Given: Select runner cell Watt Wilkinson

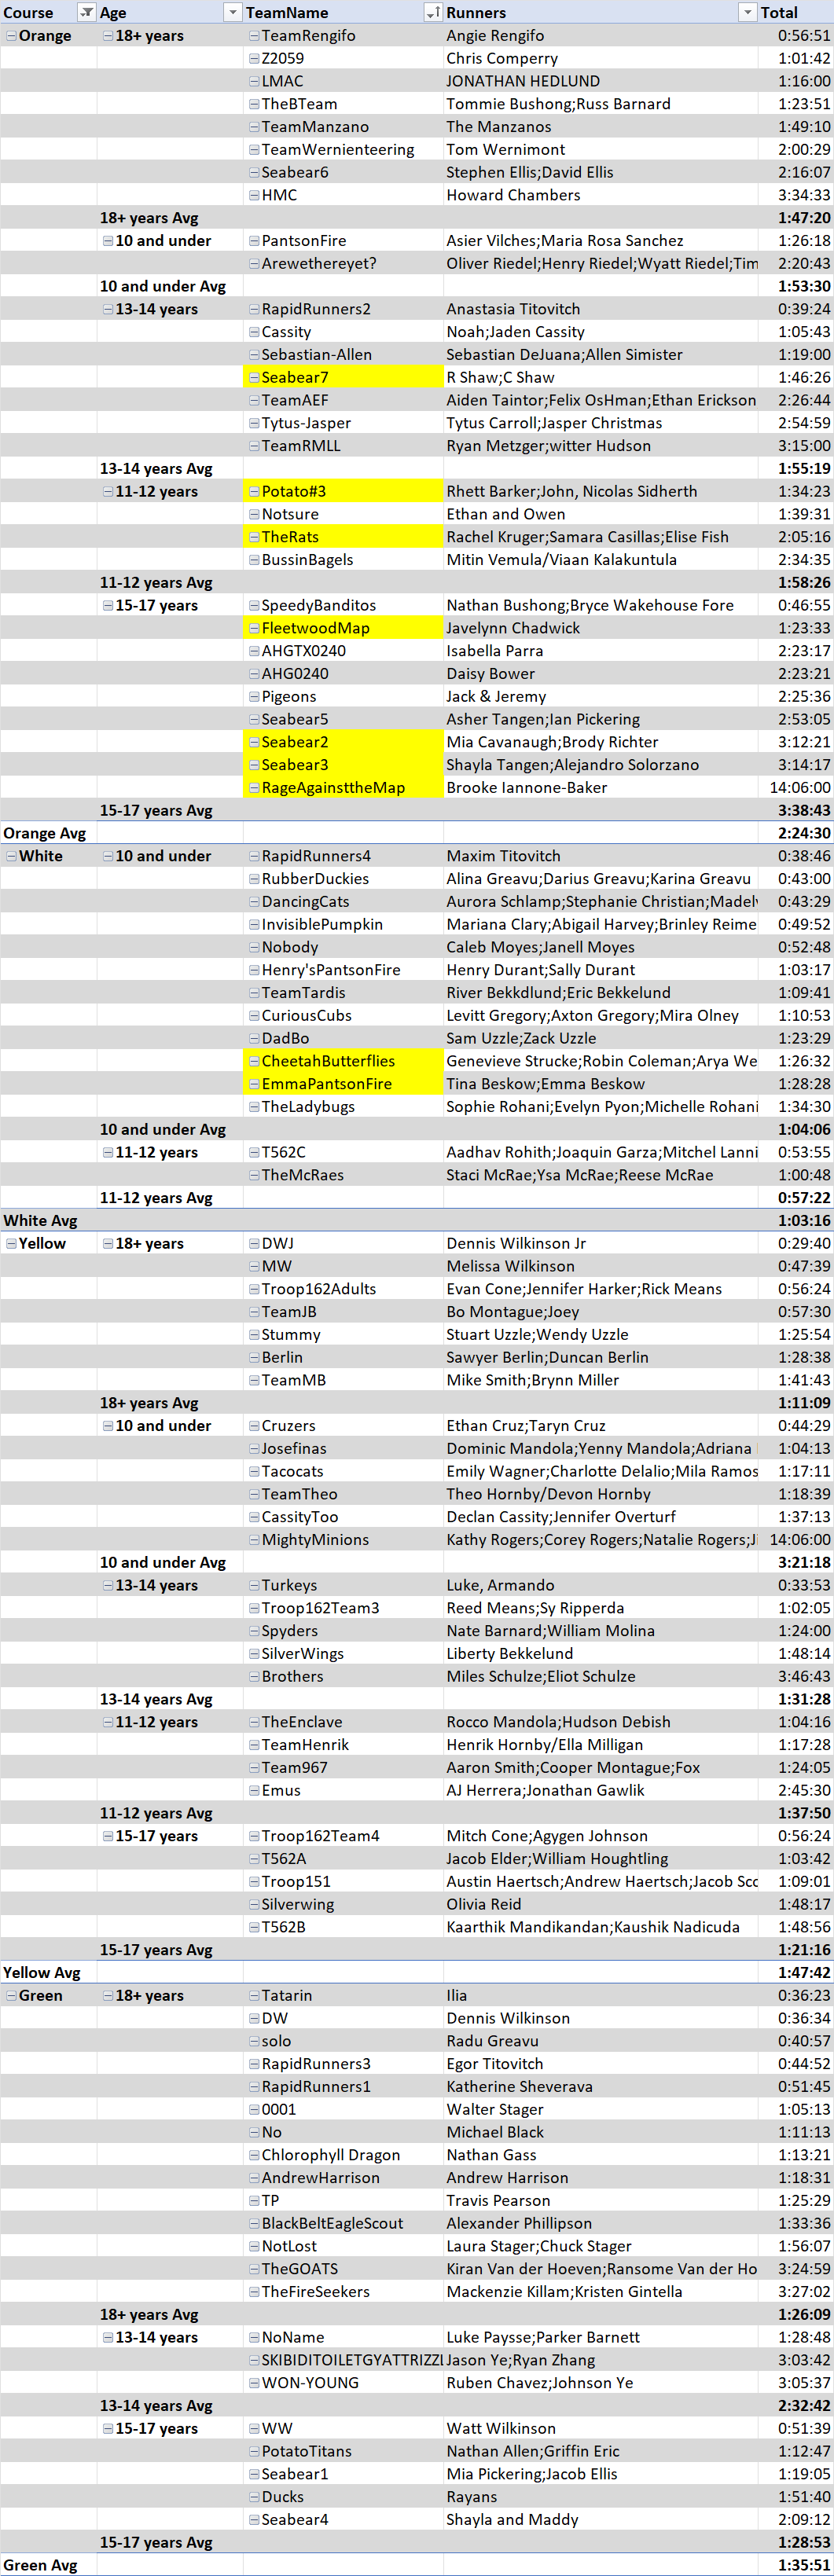Looking at the screenshot, I should (x=600, y=2428).
